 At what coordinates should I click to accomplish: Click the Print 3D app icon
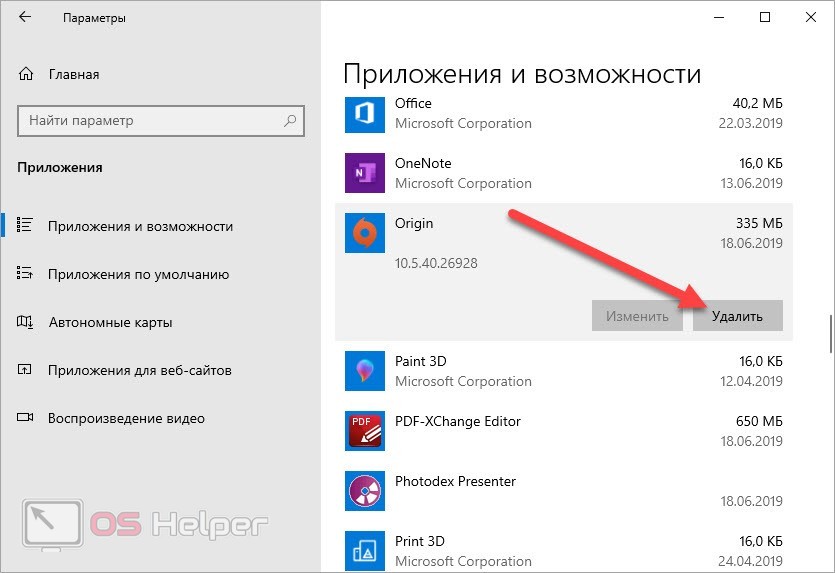(x=365, y=551)
